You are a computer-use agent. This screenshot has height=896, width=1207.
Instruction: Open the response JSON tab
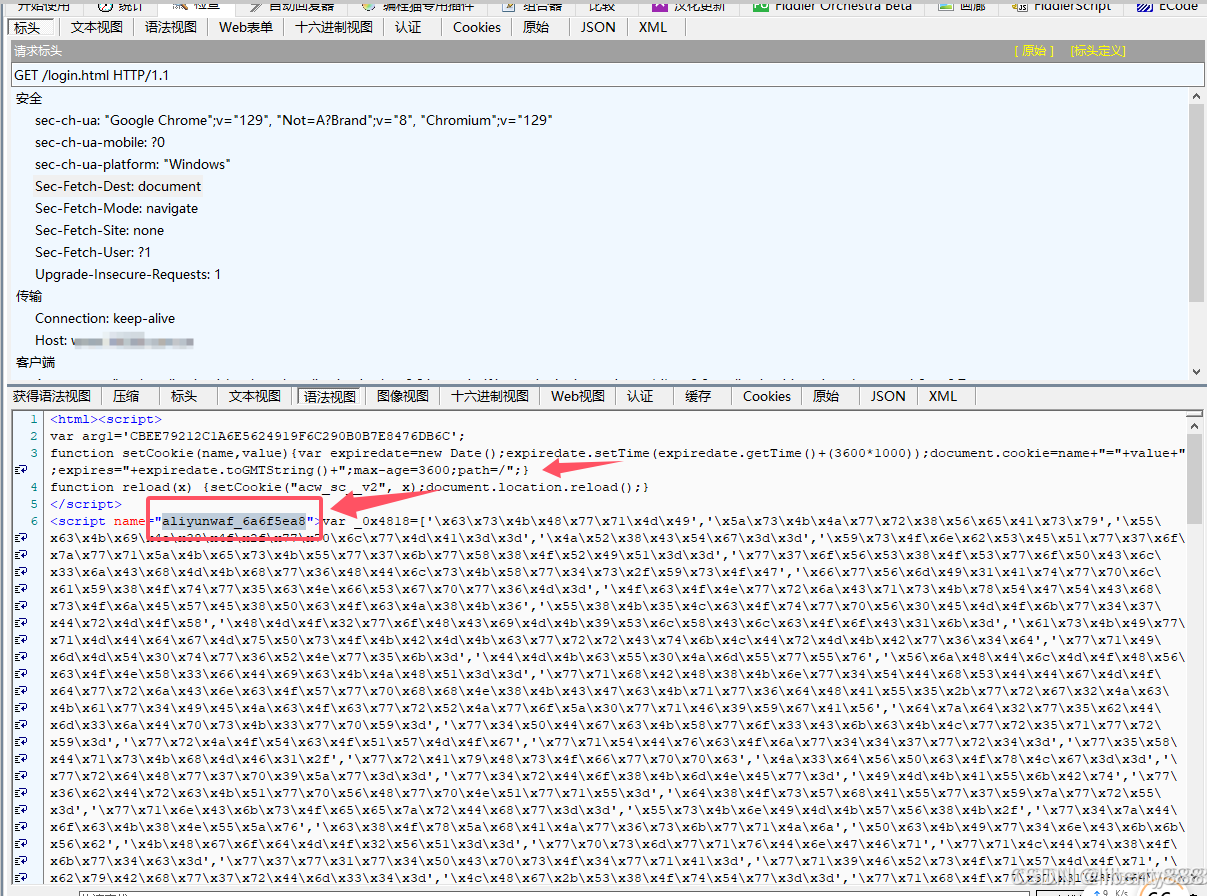(888, 396)
